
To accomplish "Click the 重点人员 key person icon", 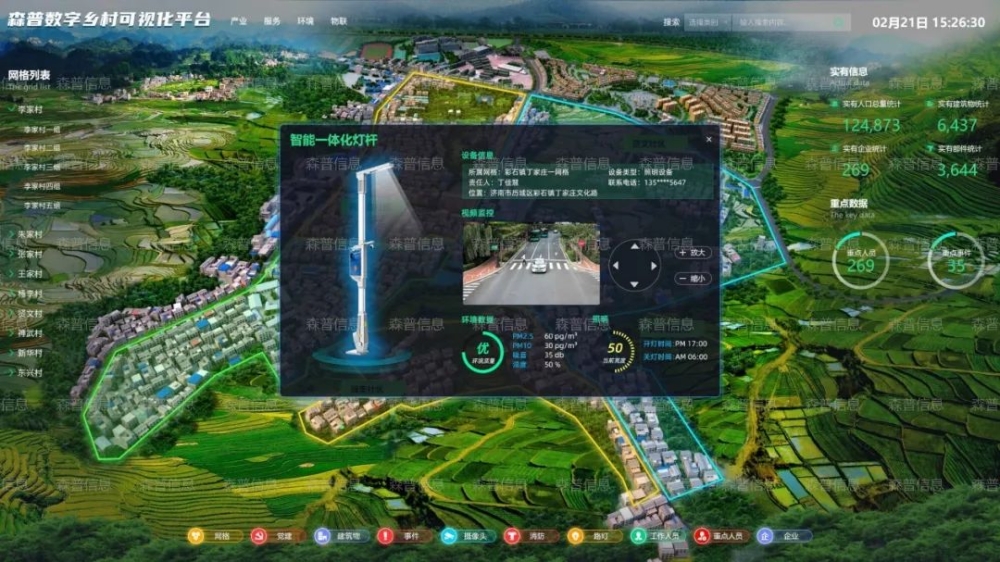I will click(x=702, y=536).
